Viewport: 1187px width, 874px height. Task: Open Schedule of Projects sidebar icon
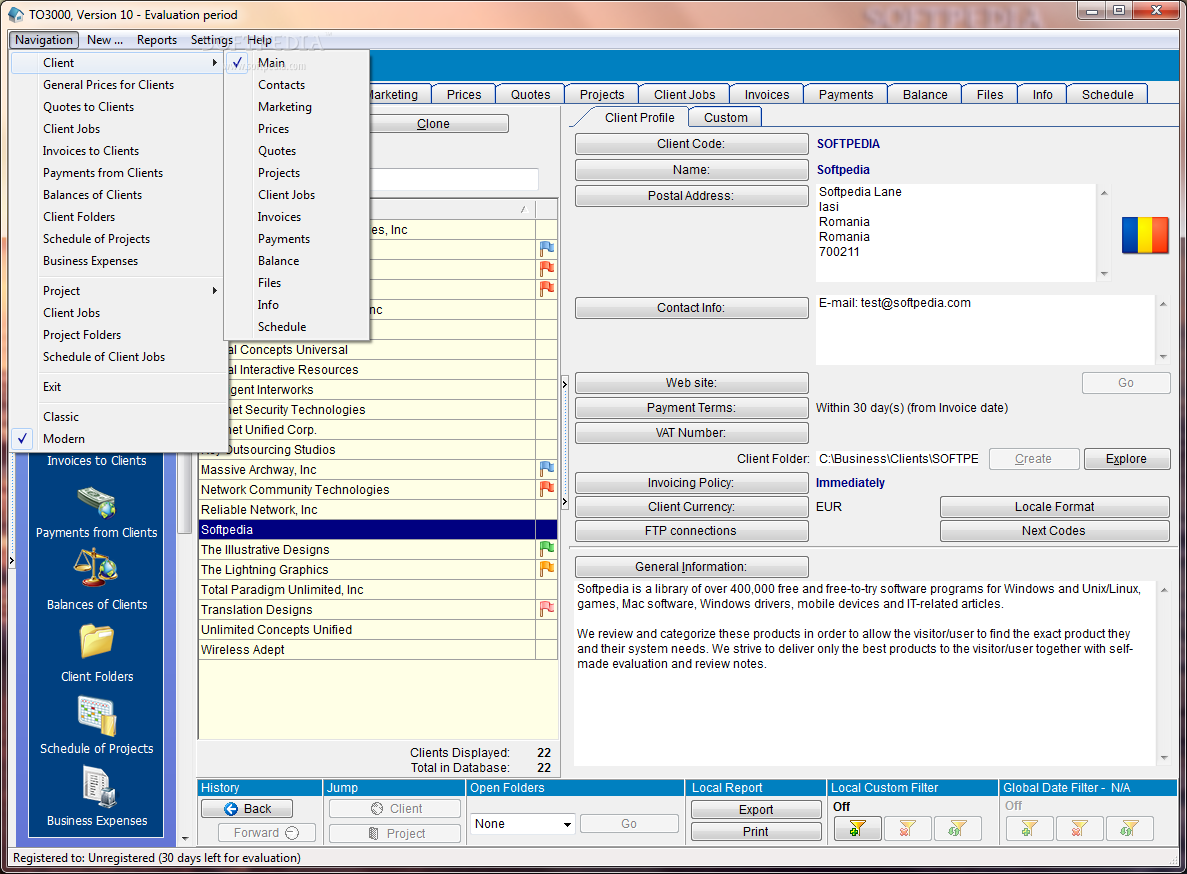[96, 715]
